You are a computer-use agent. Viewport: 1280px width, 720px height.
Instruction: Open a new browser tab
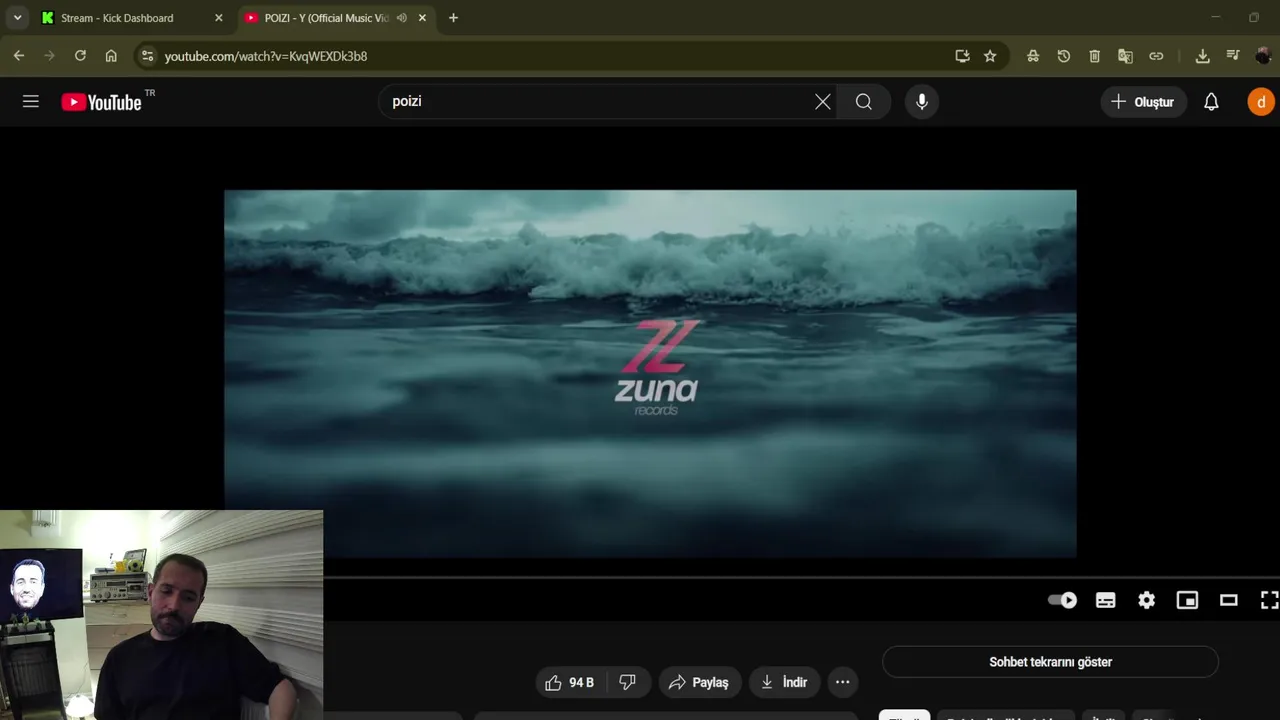click(453, 18)
